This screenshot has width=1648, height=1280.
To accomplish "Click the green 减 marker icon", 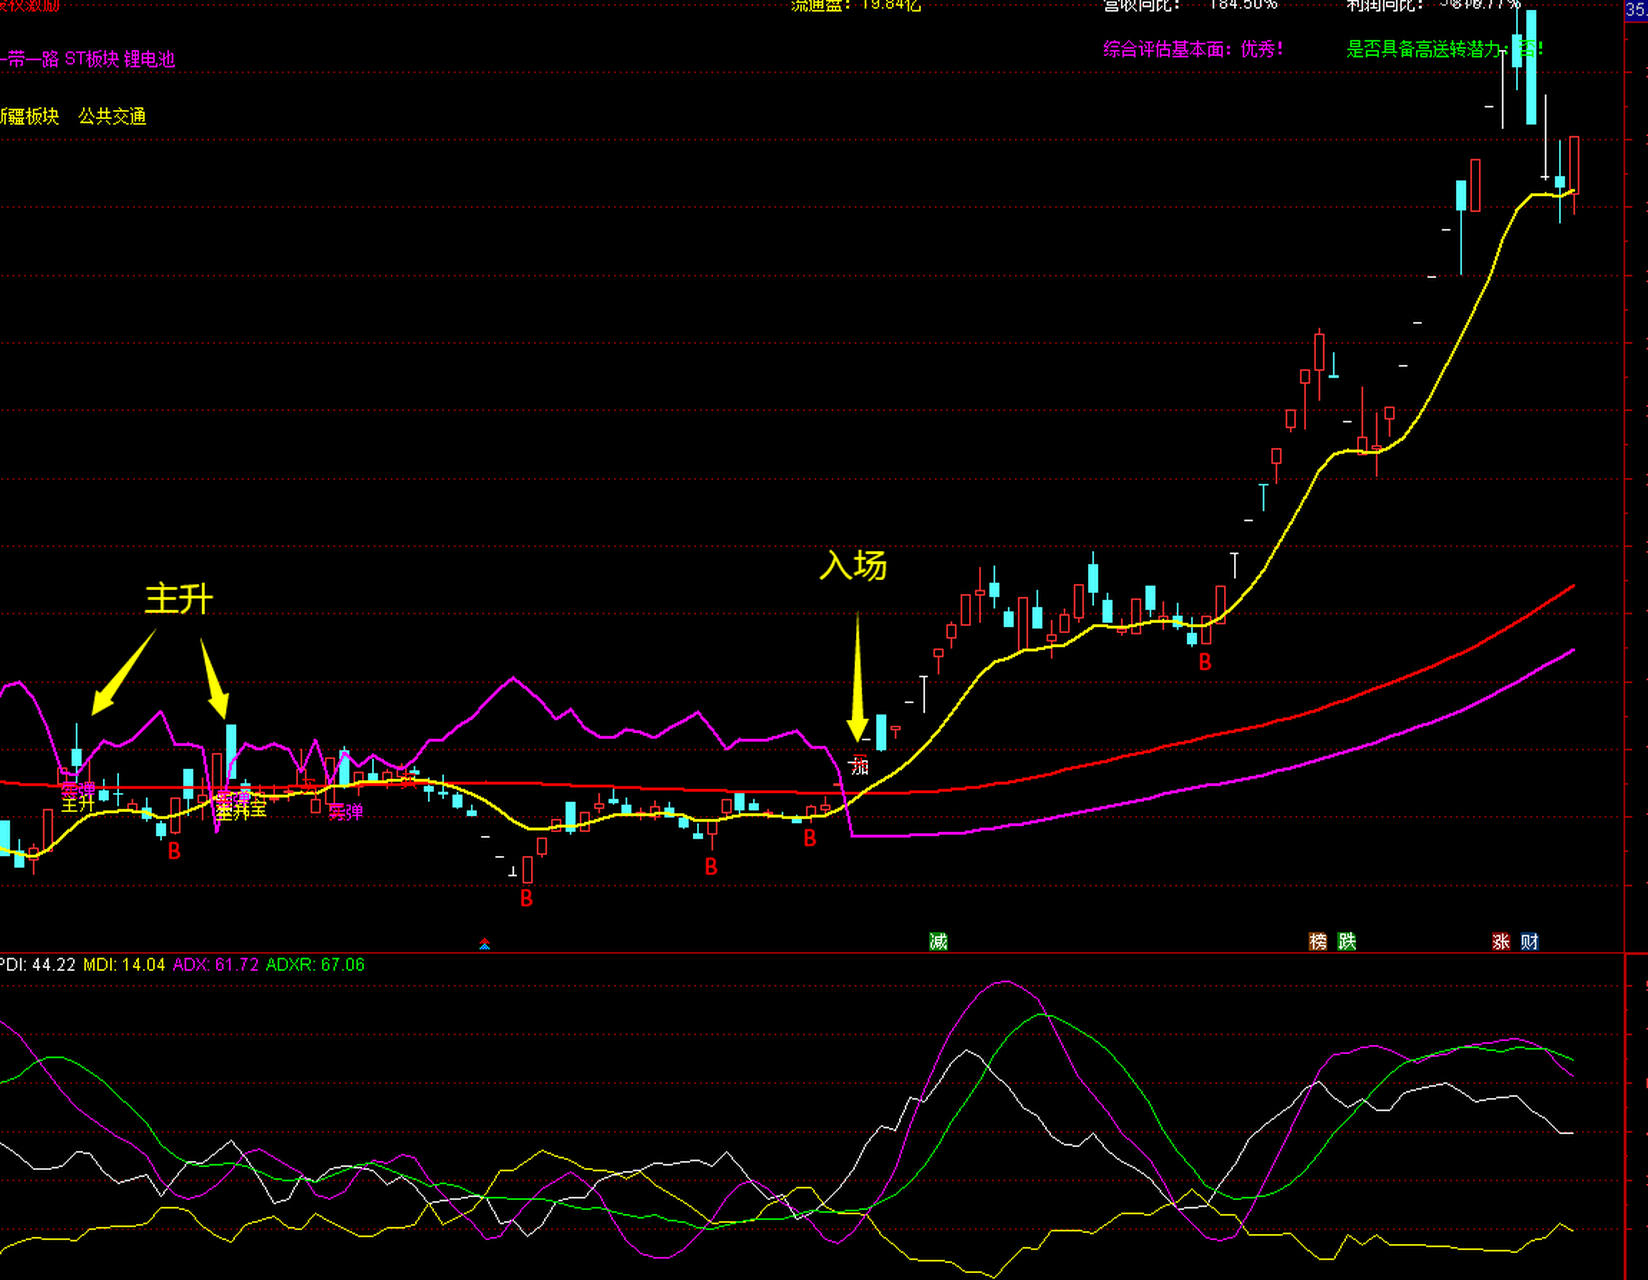I will (938, 941).
